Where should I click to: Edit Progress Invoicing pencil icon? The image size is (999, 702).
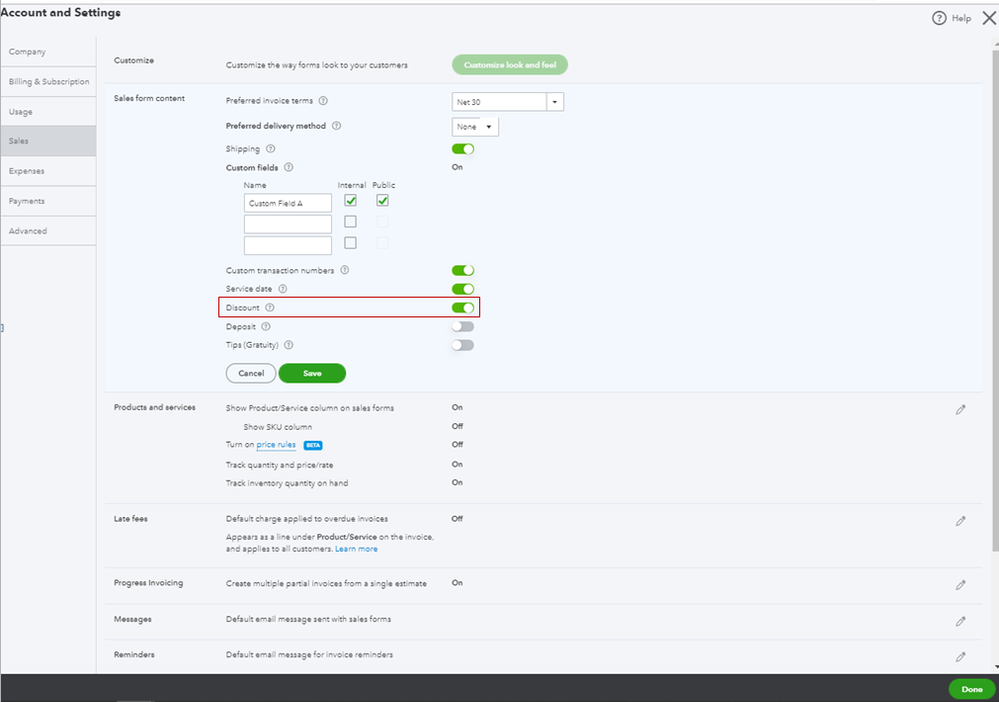click(960, 585)
